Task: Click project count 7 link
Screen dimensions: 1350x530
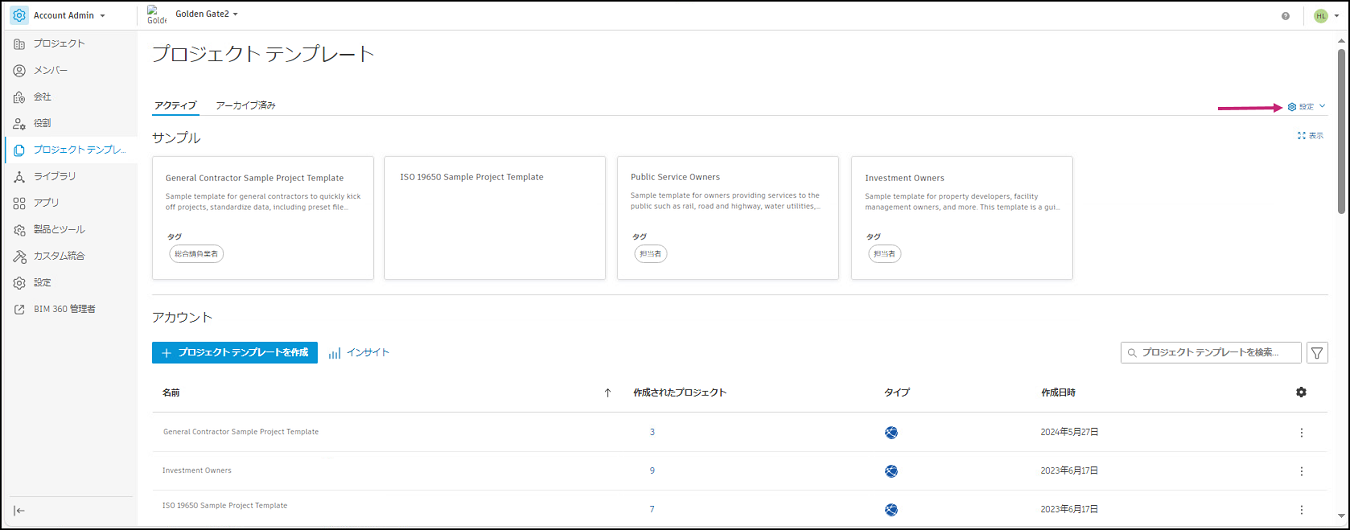Action: coord(652,509)
